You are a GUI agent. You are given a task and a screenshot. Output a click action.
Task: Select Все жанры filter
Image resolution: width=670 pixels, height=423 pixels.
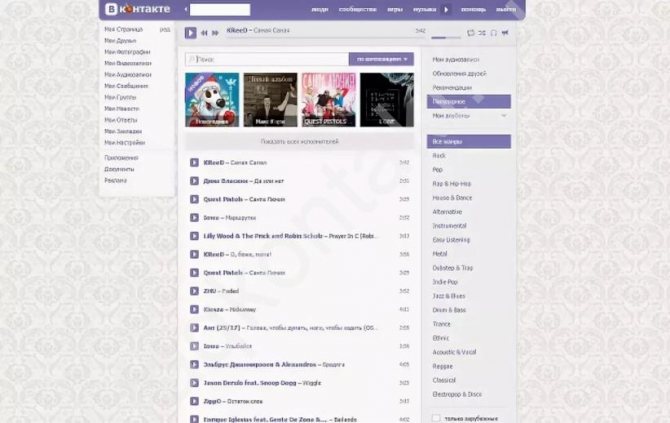click(469, 141)
